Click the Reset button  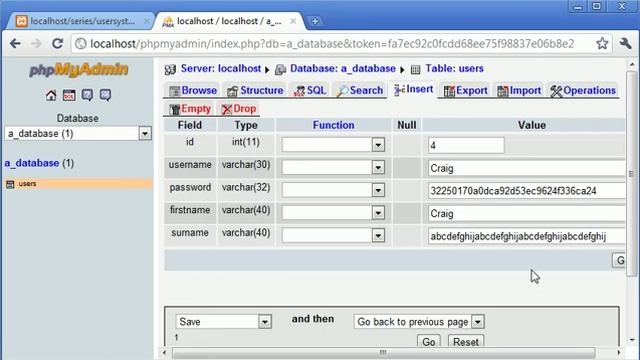(466, 342)
